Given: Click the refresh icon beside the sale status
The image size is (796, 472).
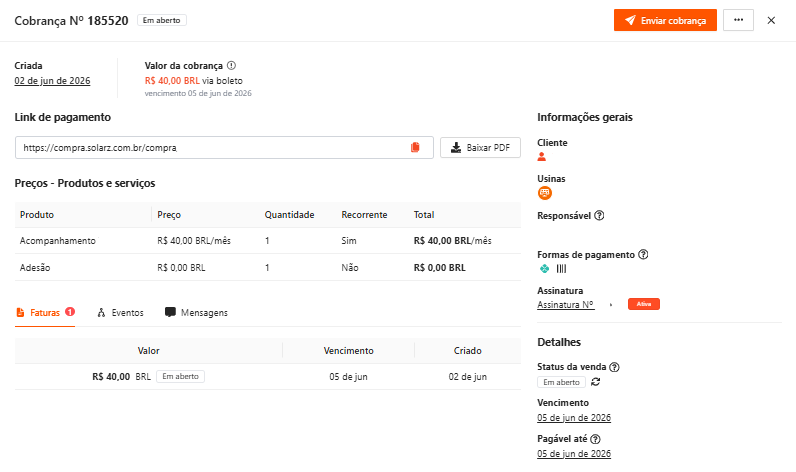Looking at the screenshot, I should click(x=595, y=382).
